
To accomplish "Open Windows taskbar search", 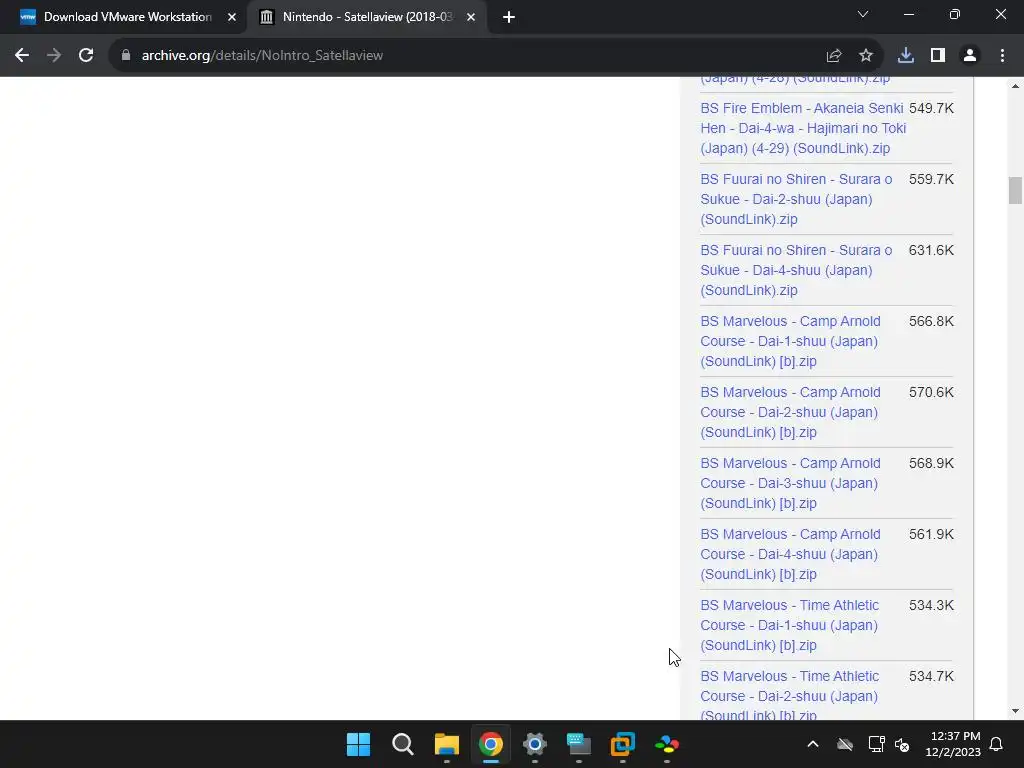I will tap(402, 744).
